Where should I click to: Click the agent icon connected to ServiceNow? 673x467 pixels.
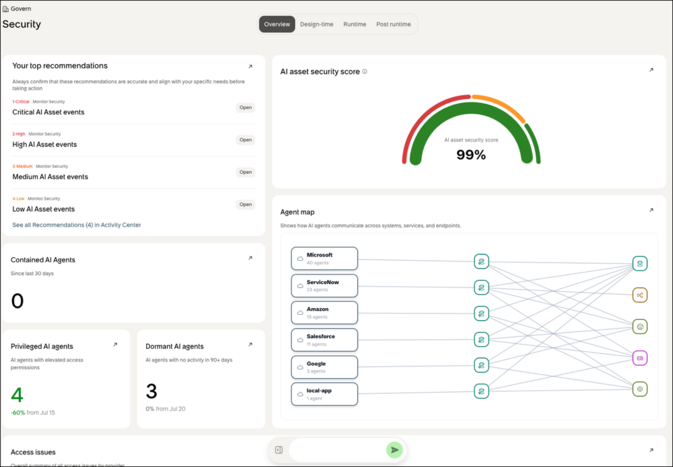tap(481, 288)
